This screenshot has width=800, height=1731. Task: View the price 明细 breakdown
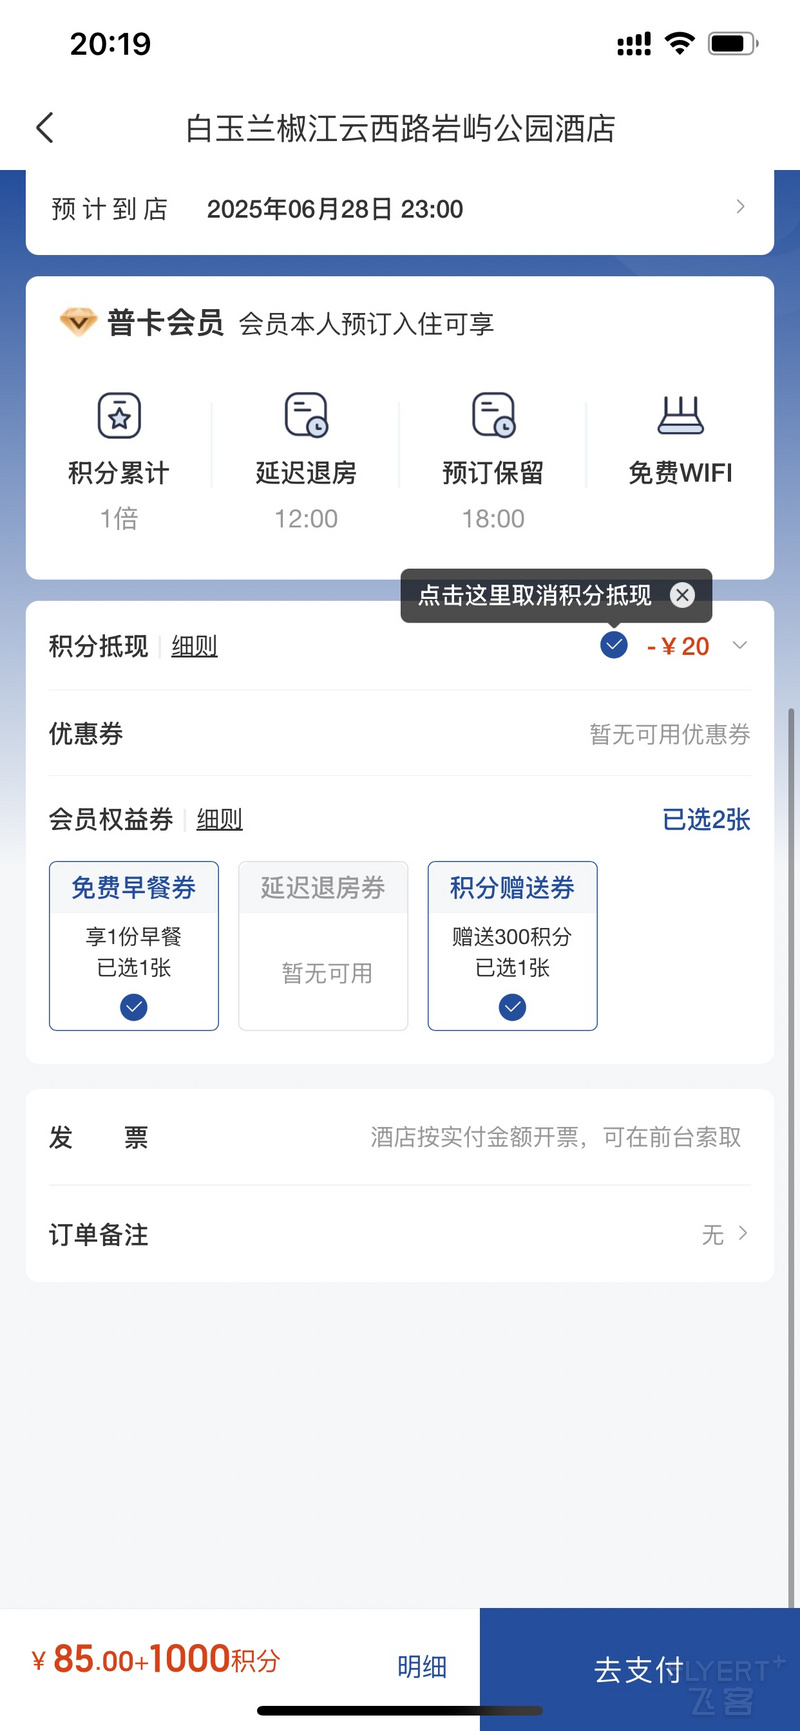(422, 1666)
